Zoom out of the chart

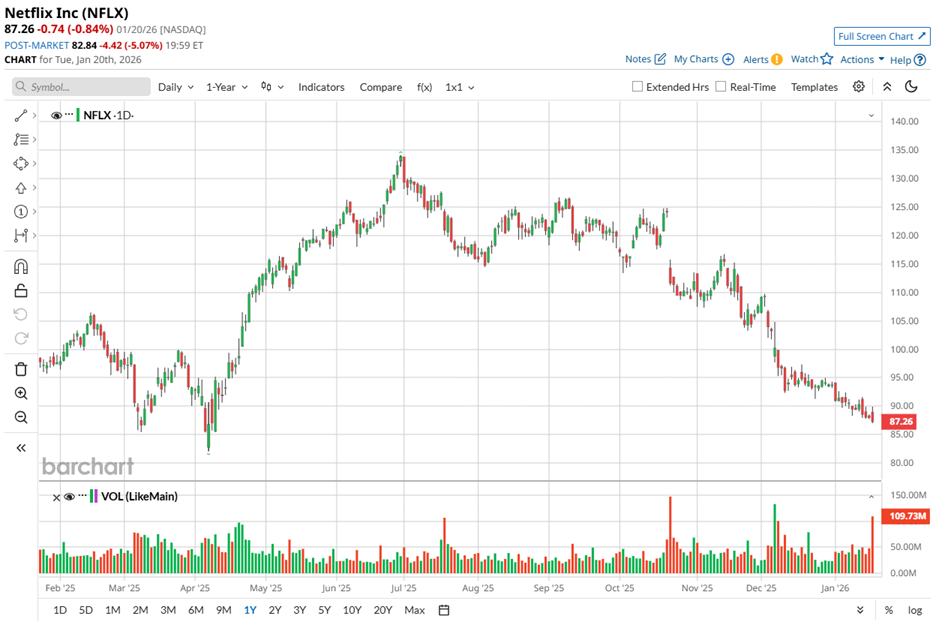[x=21, y=417]
